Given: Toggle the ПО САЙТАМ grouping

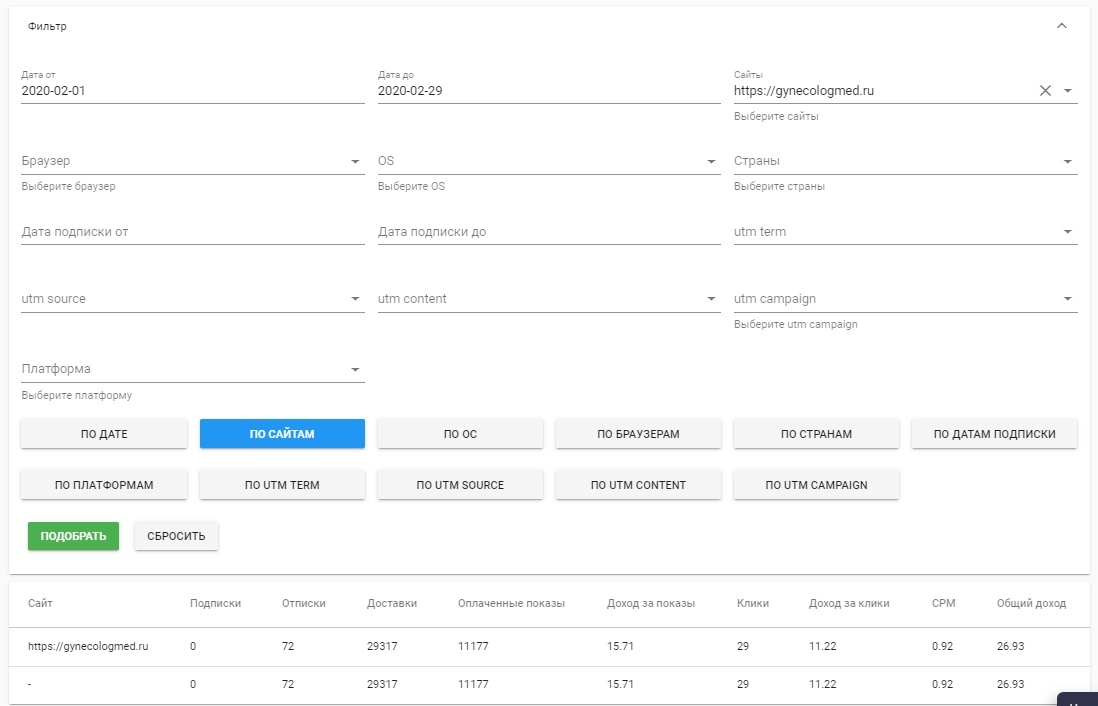Looking at the screenshot, I should [x=282, y=434].
